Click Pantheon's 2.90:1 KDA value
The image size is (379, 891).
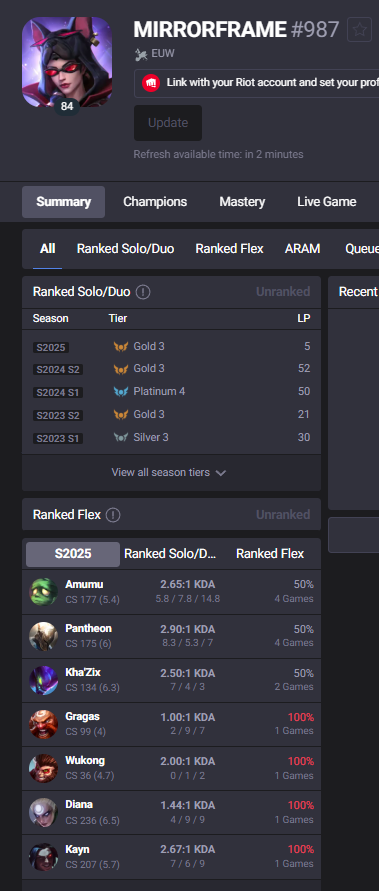pos(188,629)
